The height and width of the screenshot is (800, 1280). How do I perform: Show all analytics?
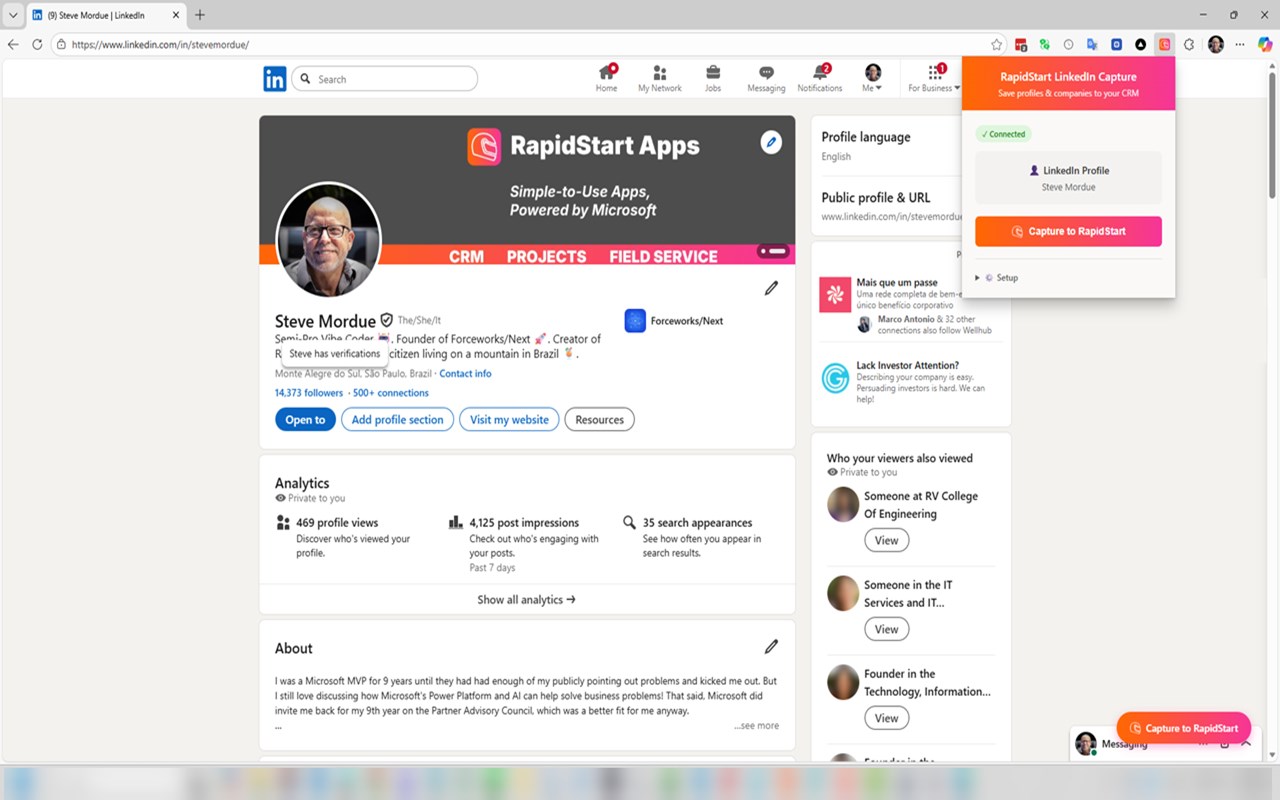coord(527,600)
